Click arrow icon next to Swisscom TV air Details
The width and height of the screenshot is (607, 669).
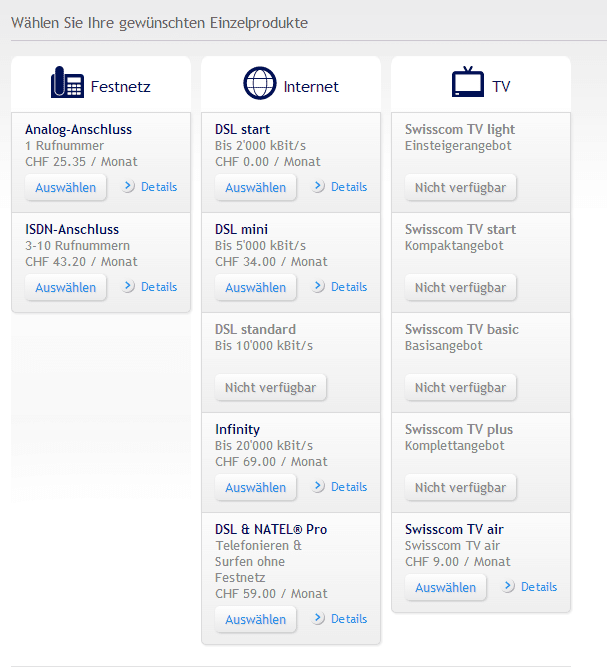pyautogui.click(x=508, y=586)
